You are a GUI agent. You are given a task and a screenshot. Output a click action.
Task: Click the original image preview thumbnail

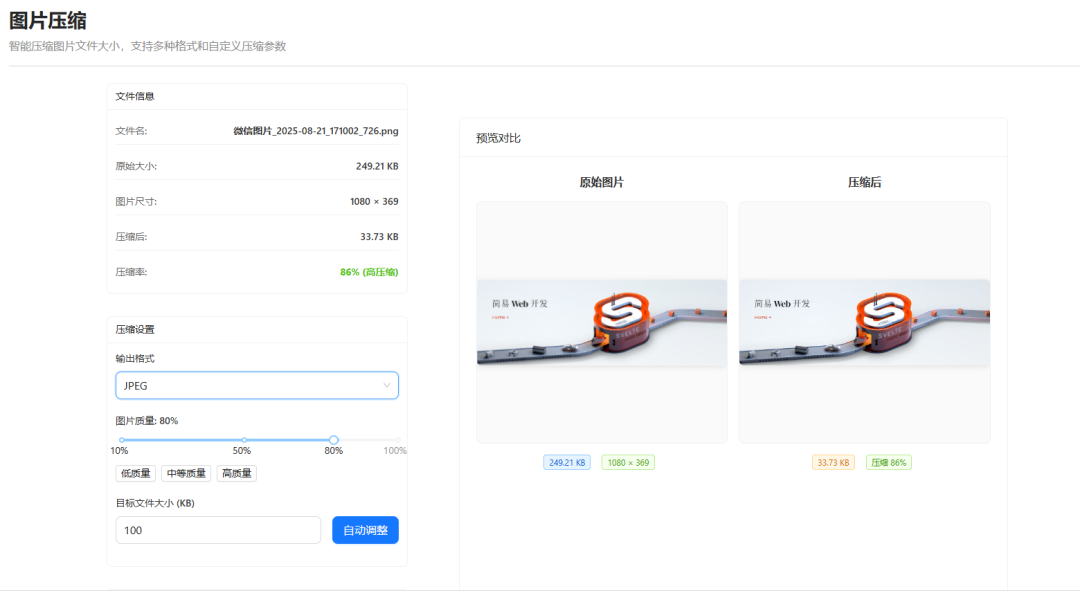click(602, 322)
